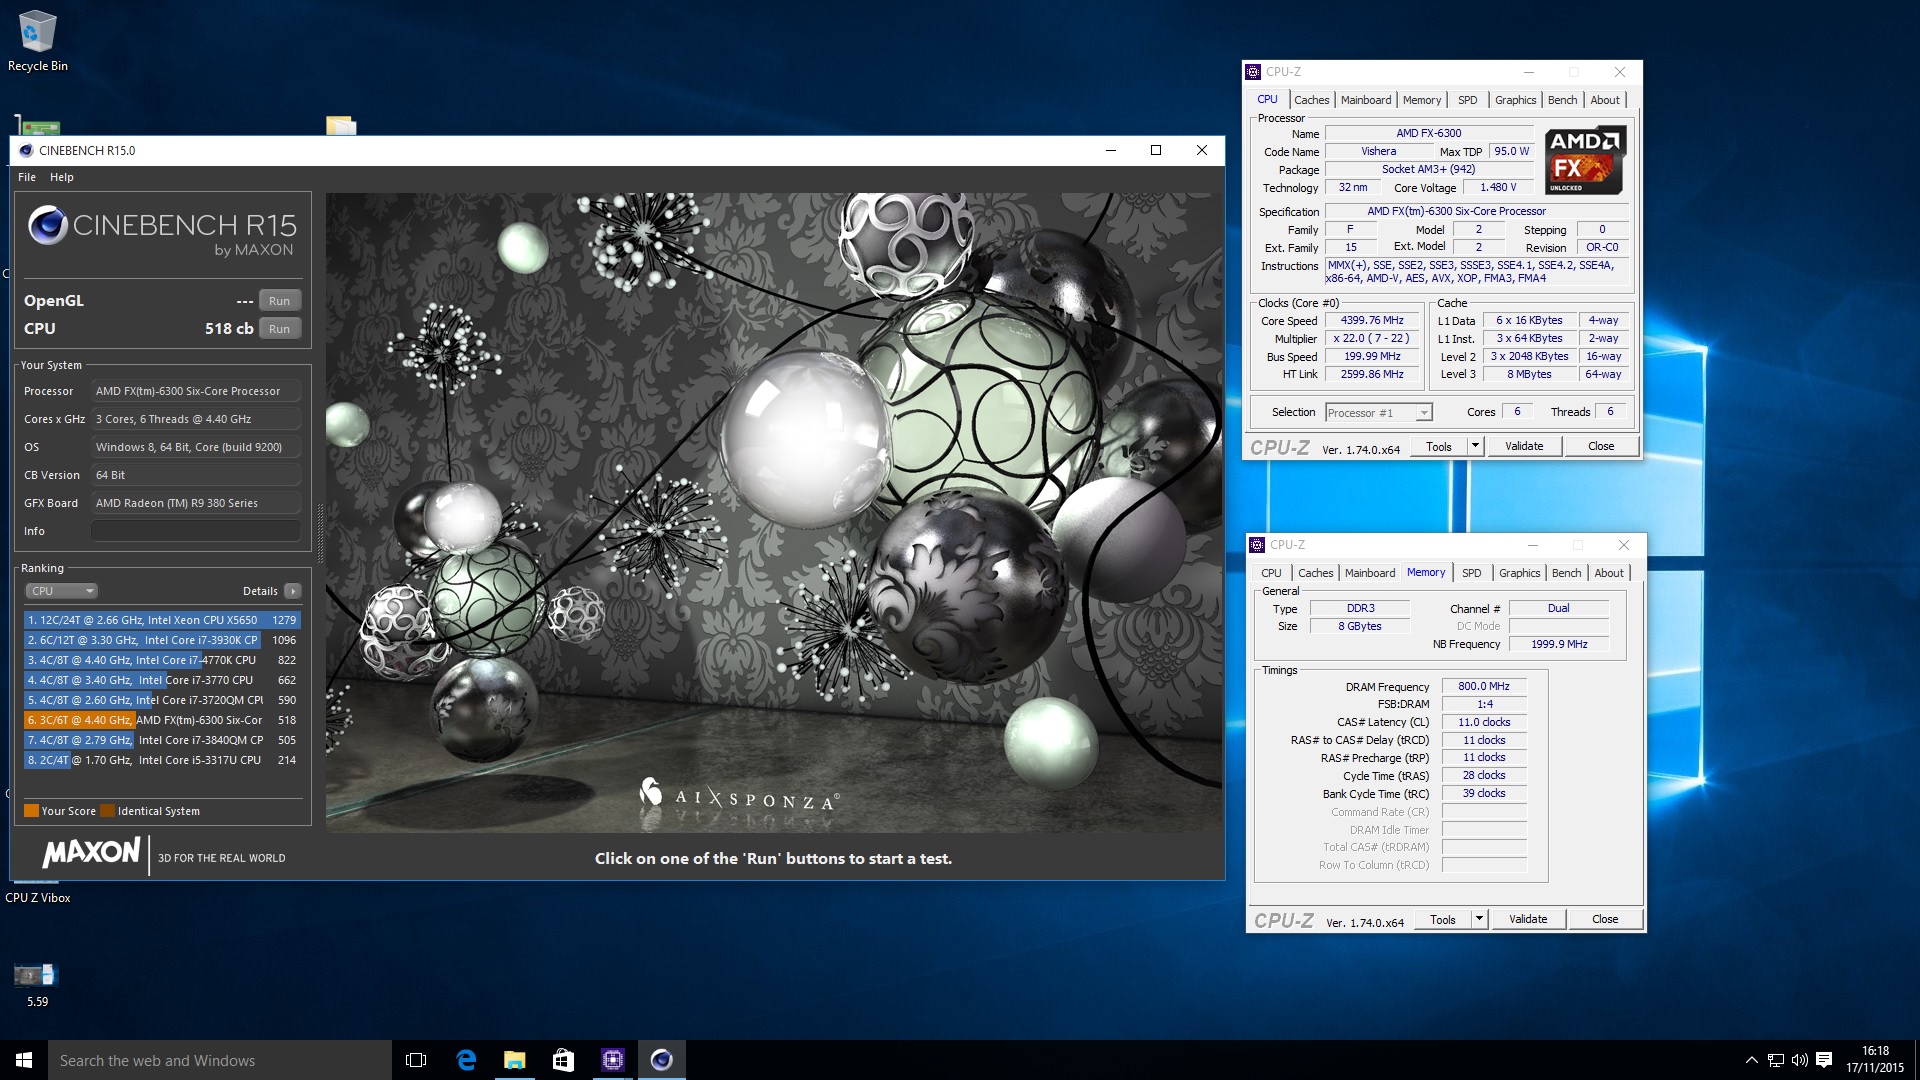Viewport: 1920px width, 1080px height.
Task: Open the Help menu in Cinebench
Action: pos(62,177)
